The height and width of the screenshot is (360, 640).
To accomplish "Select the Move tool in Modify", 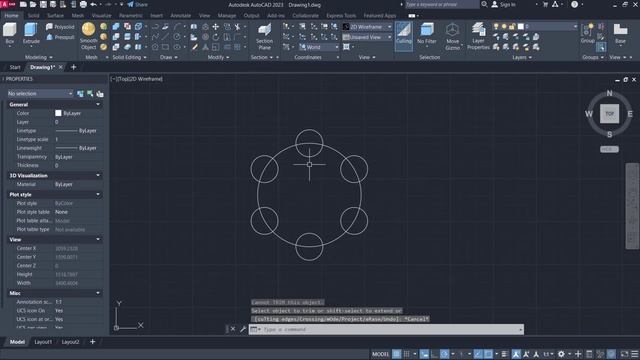I will point(216,27).
